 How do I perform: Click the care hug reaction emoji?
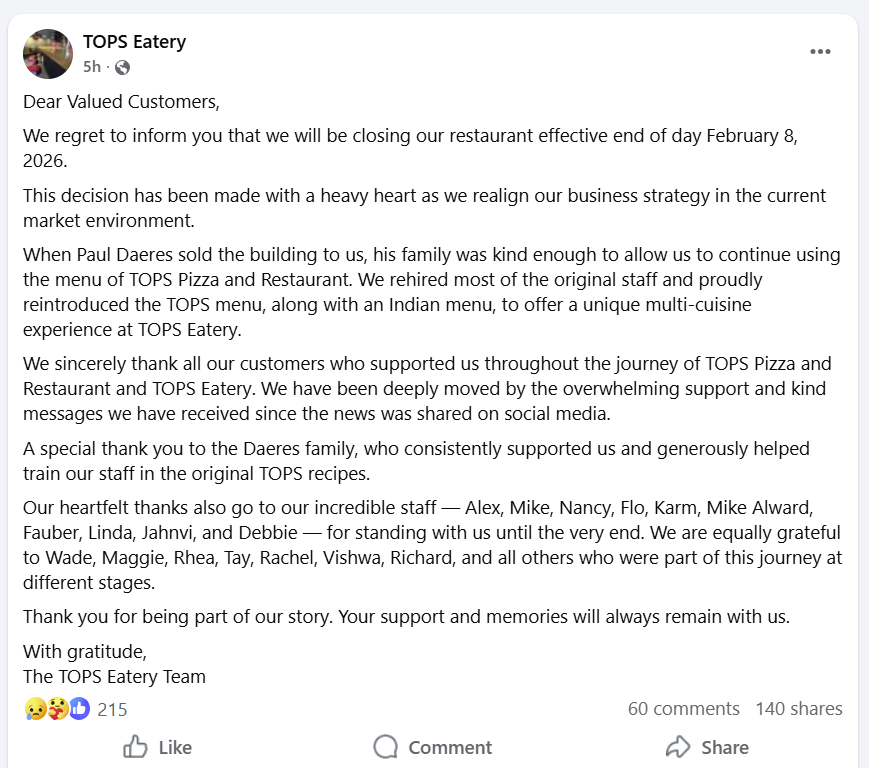(57, 709)
